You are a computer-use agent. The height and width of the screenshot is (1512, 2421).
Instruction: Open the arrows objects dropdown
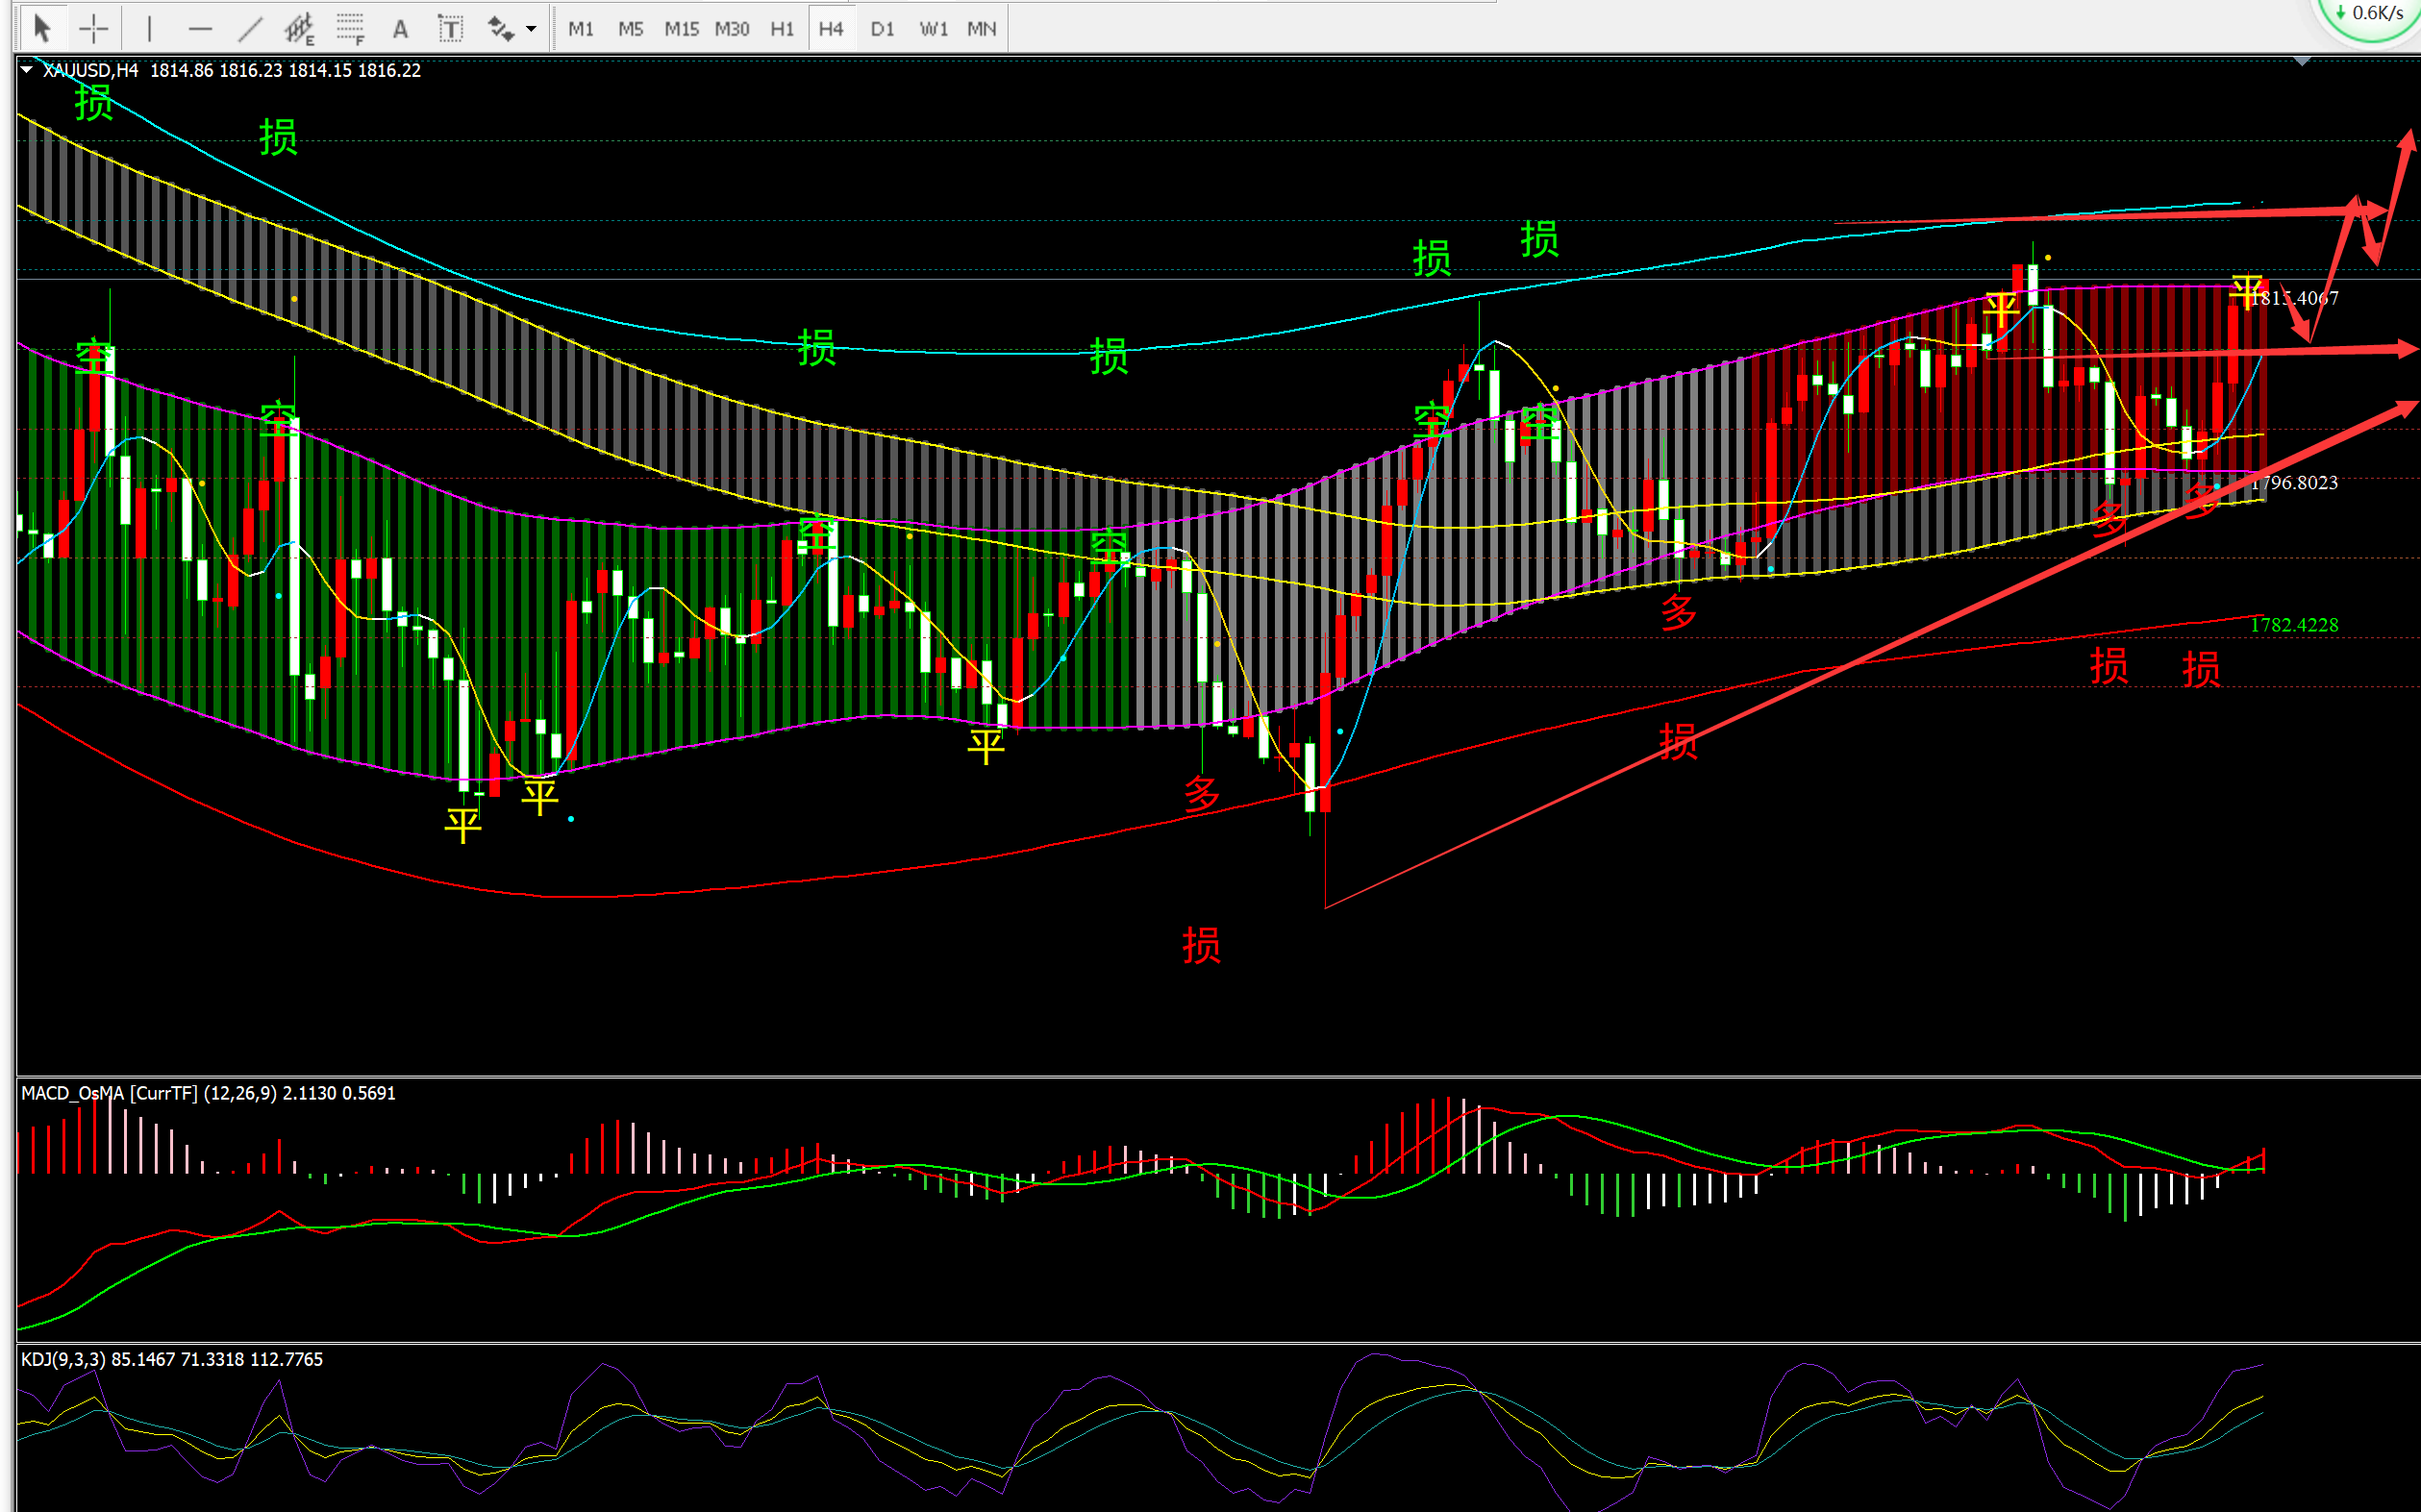(530, 29)
